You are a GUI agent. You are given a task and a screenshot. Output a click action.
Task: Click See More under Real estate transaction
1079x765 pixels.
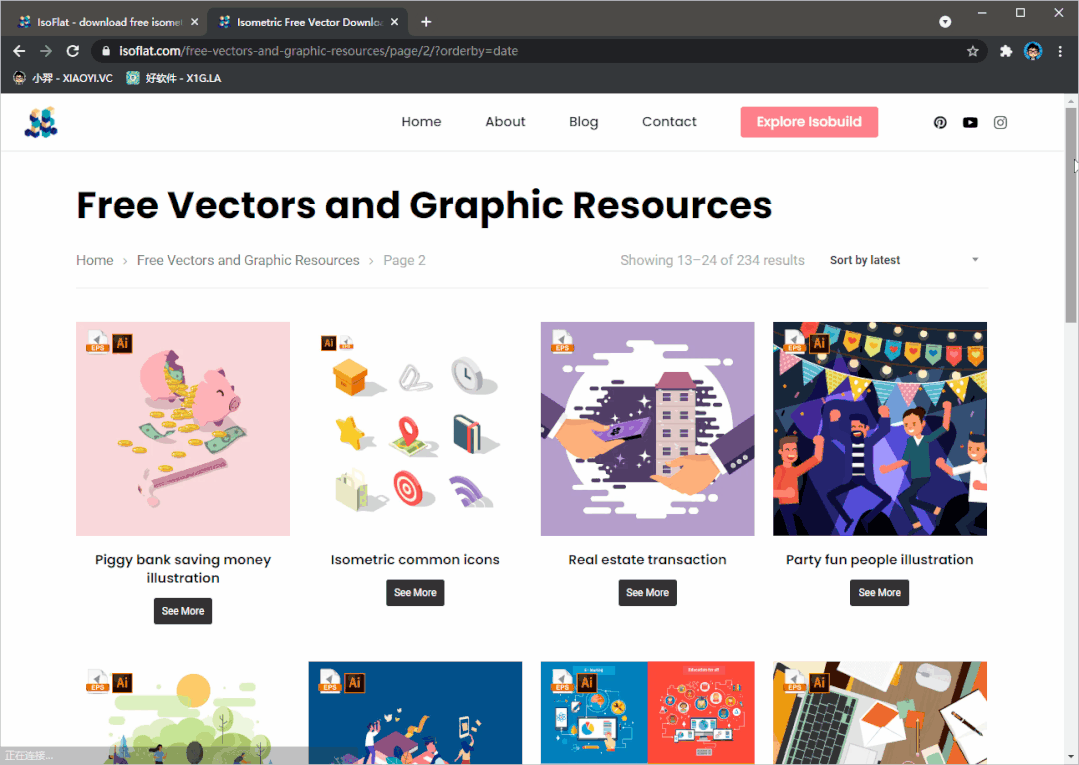click(648, 592)
